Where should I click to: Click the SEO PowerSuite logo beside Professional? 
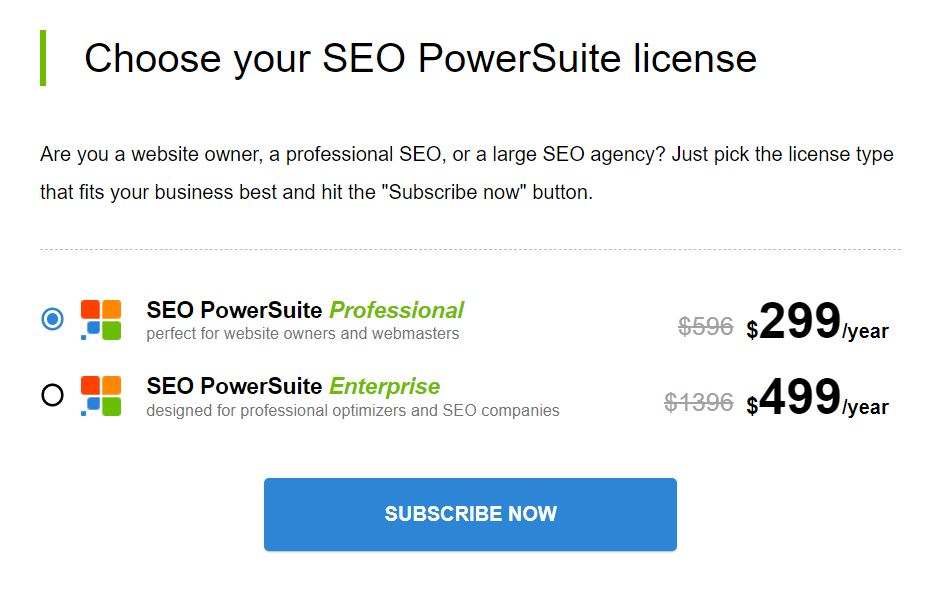coord(101,319)
